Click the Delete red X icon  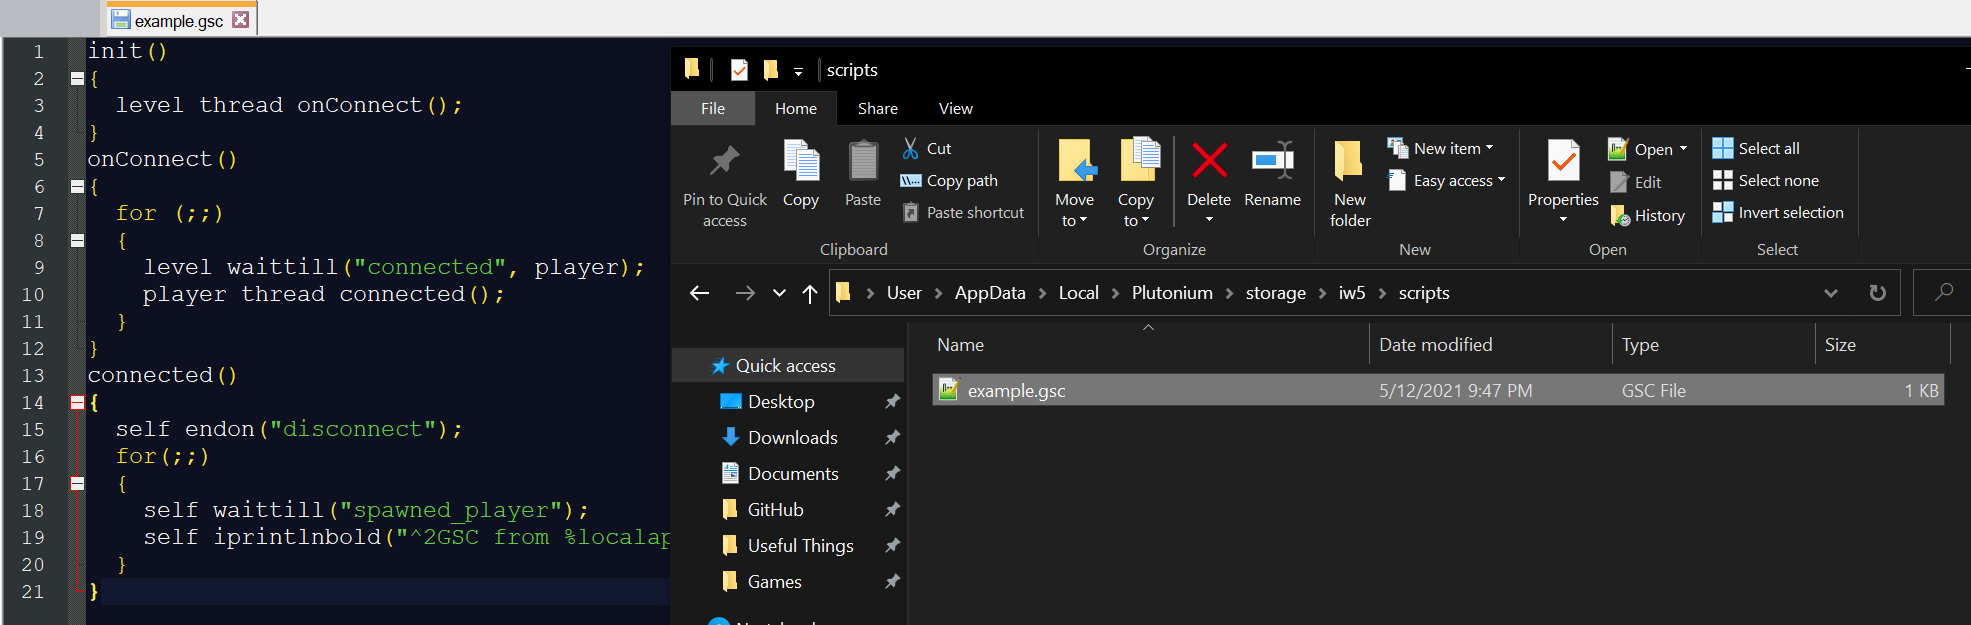point(1209,160)
